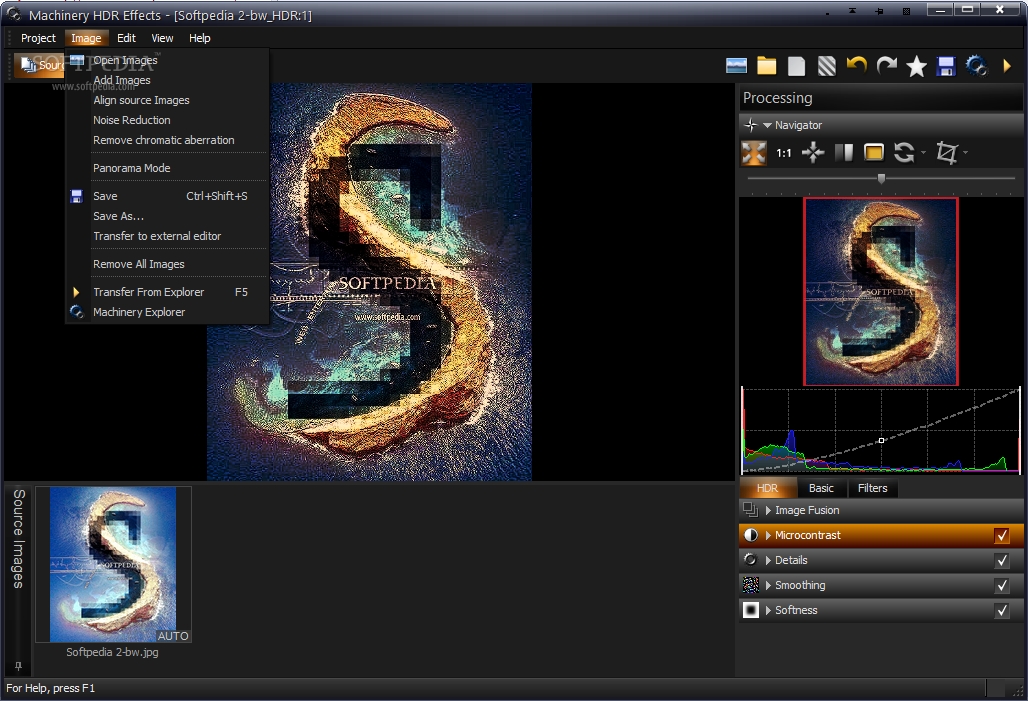
Task: Open the Project menu
Action: 38,38
